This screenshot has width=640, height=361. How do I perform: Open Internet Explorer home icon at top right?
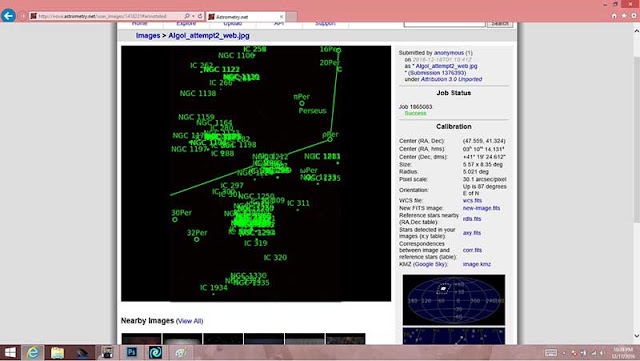[614, 16]
